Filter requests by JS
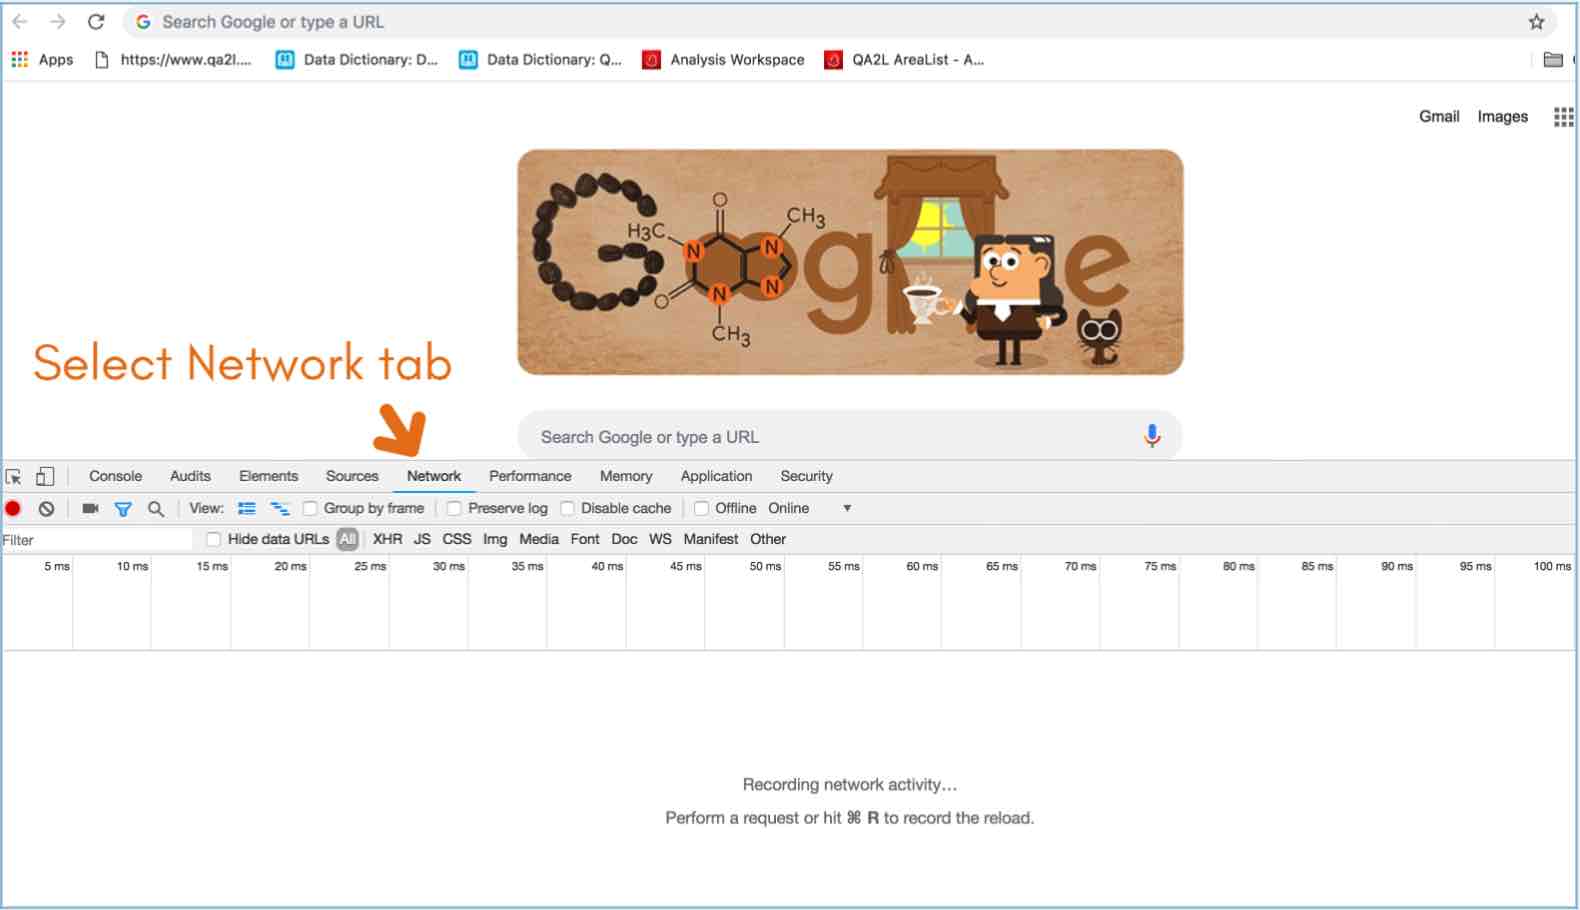 [x=422, y=540]
